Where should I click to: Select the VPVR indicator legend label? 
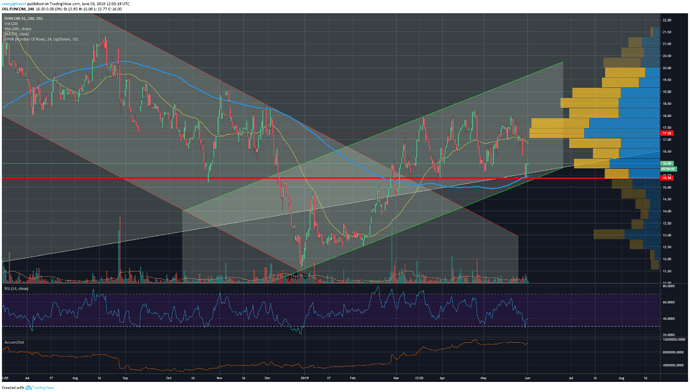(41, 39)
